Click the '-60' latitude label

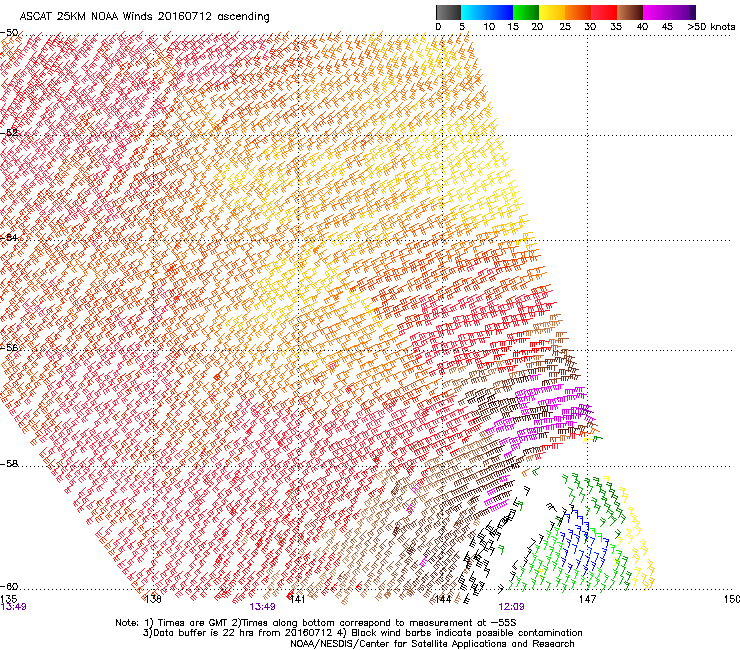click(x=9, y=587)
